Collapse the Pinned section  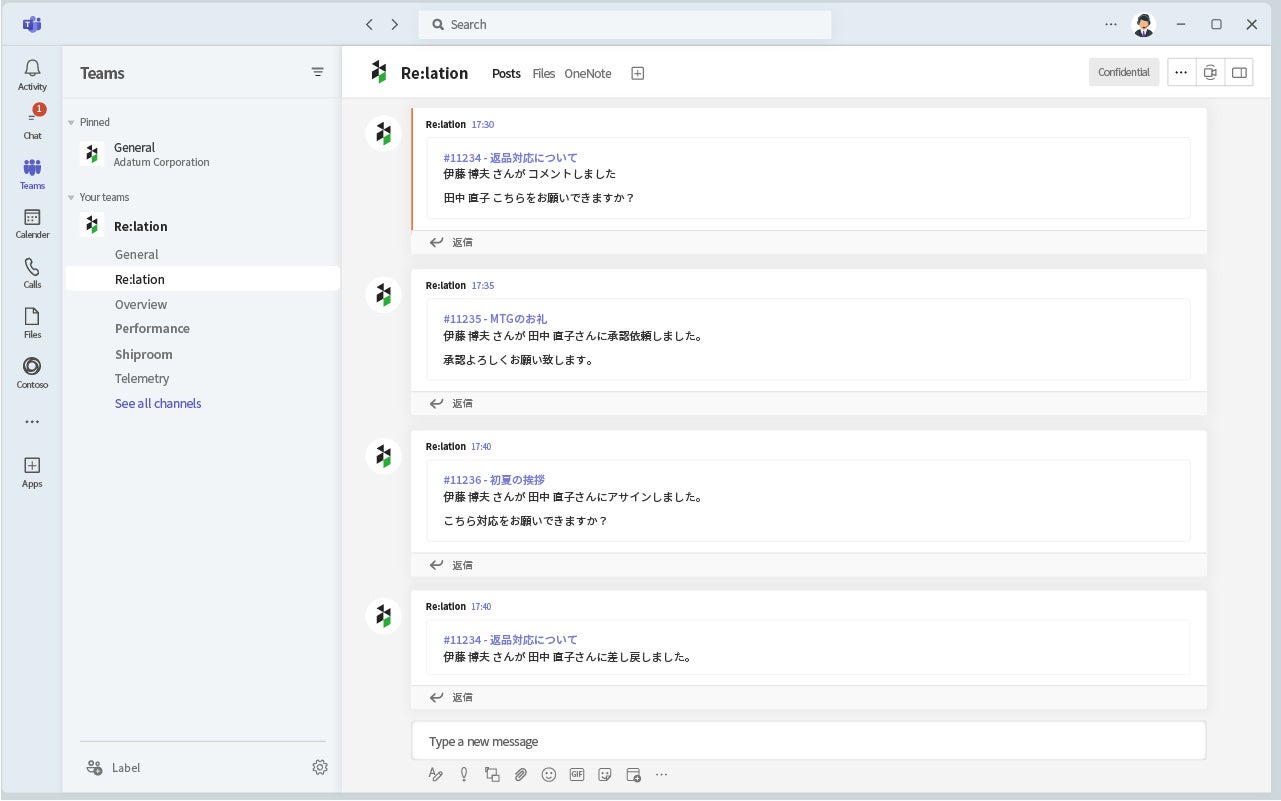(x=71, y=123)
